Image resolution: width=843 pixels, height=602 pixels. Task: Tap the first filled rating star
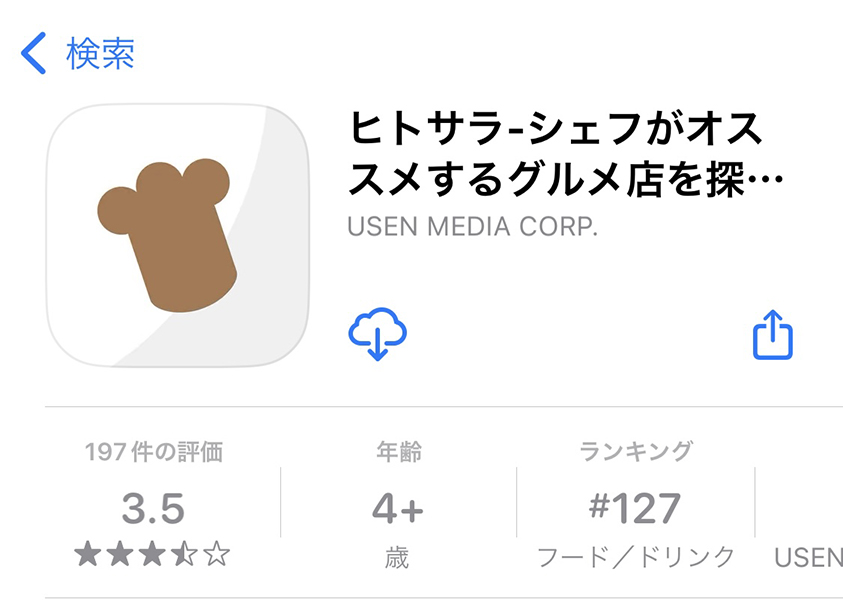coord(87,554)
